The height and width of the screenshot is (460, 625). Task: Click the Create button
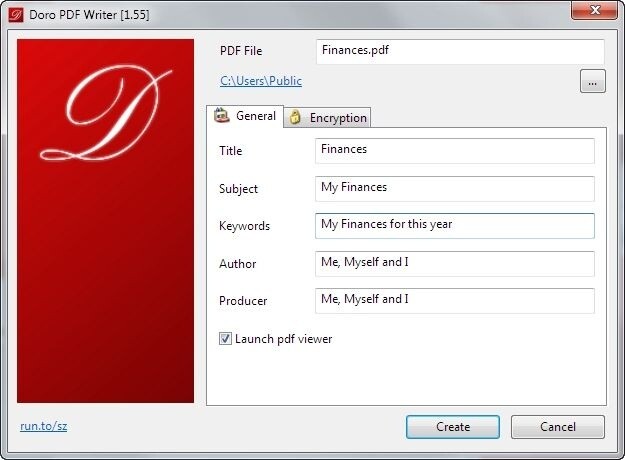pos(452,427)
